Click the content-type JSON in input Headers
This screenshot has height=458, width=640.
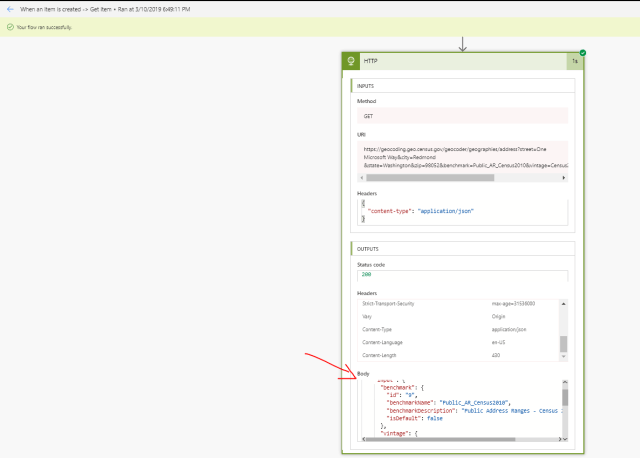click(420, 211)
